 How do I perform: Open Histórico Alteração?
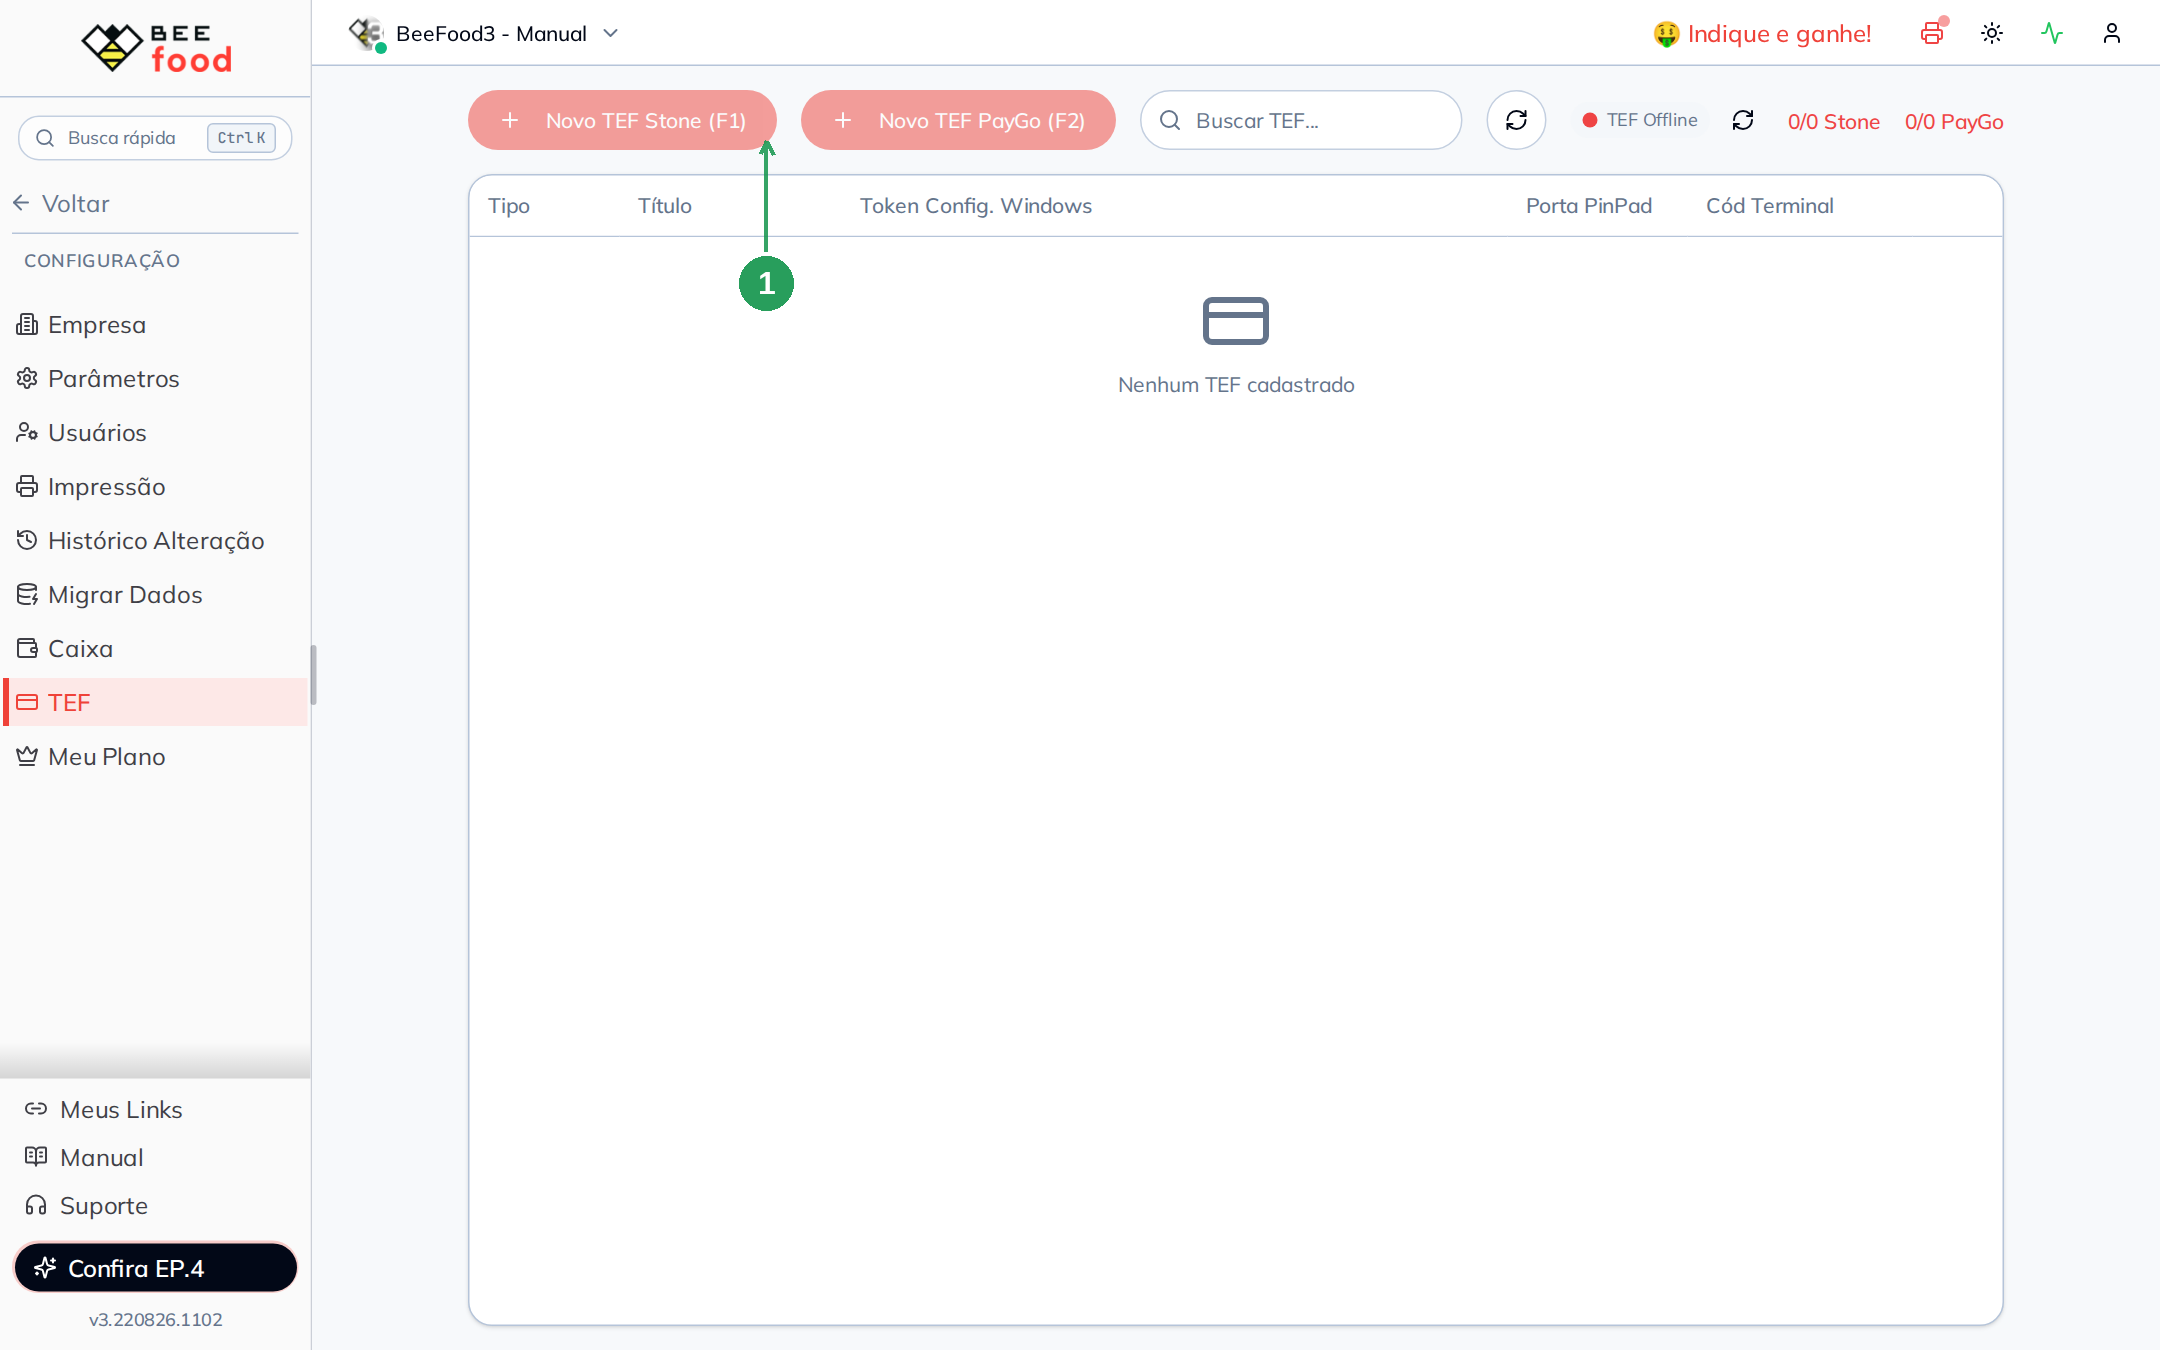click(155, 541)
